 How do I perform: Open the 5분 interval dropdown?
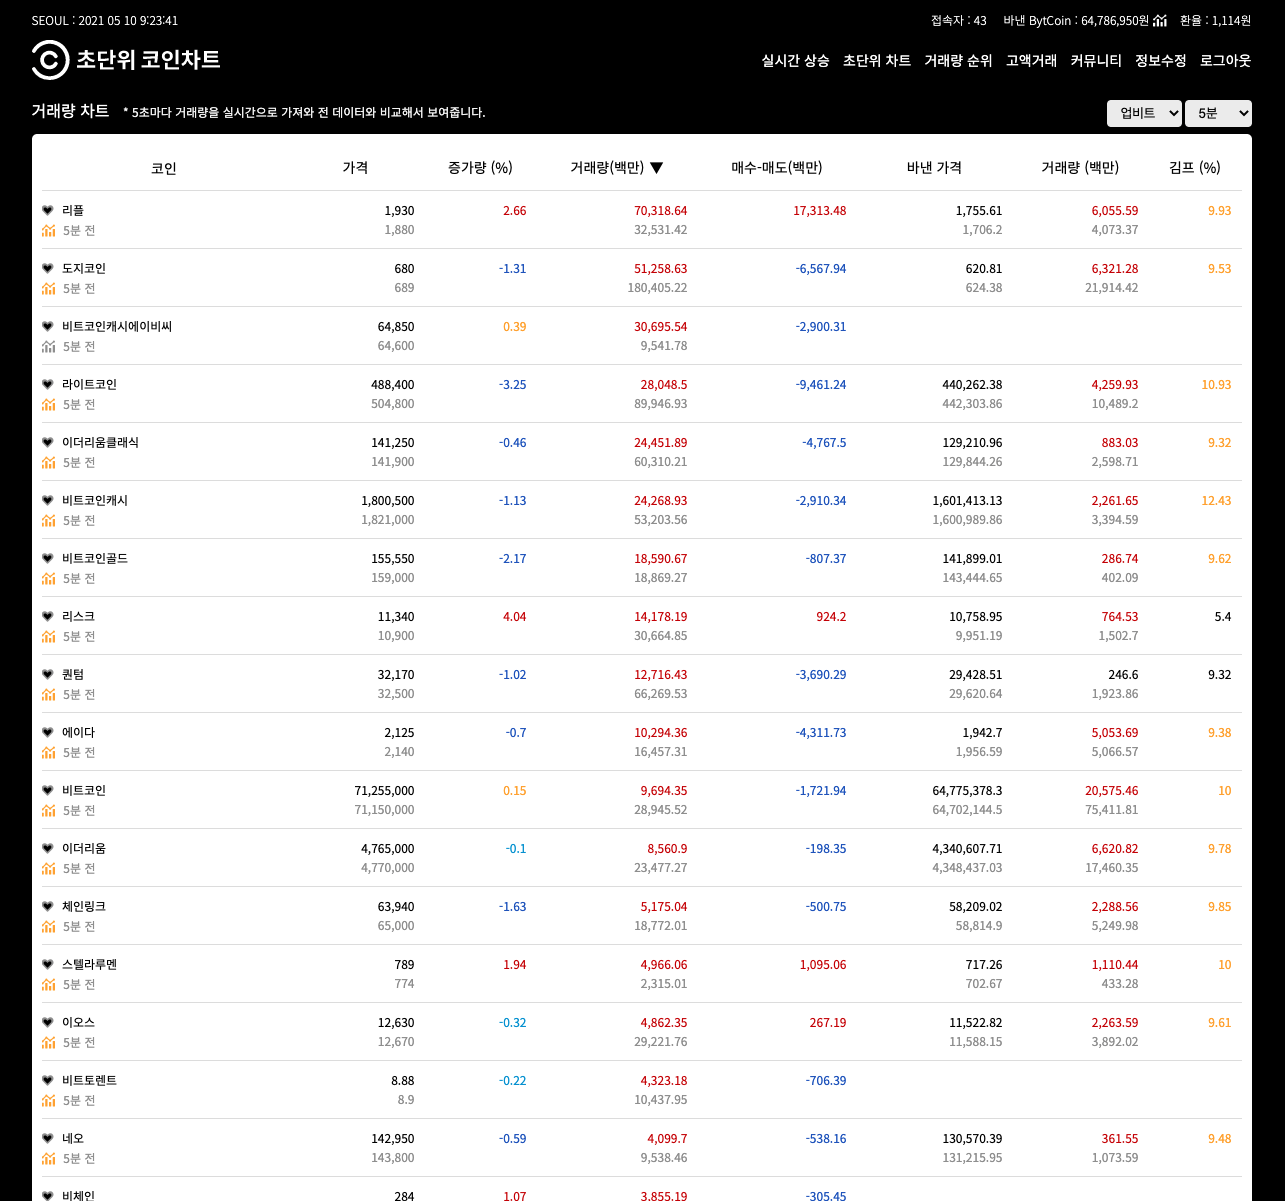pos(1218,113)
